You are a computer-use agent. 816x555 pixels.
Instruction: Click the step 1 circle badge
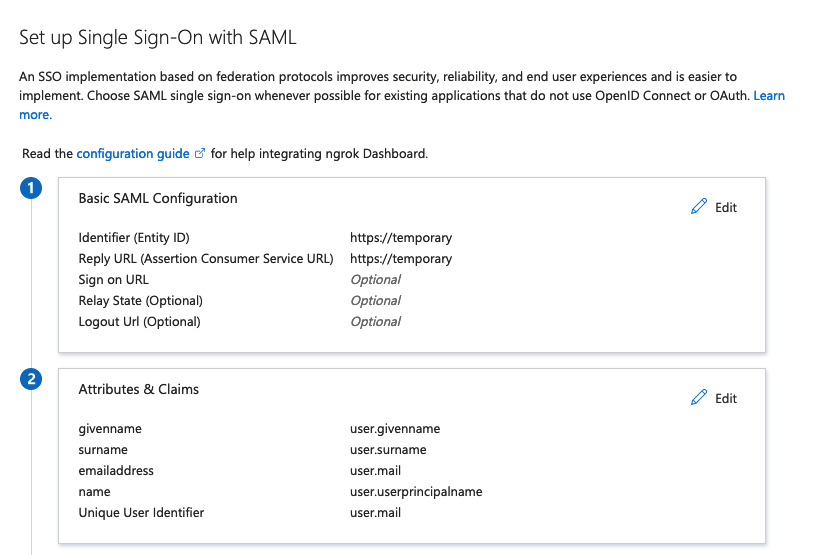[31, 188]
